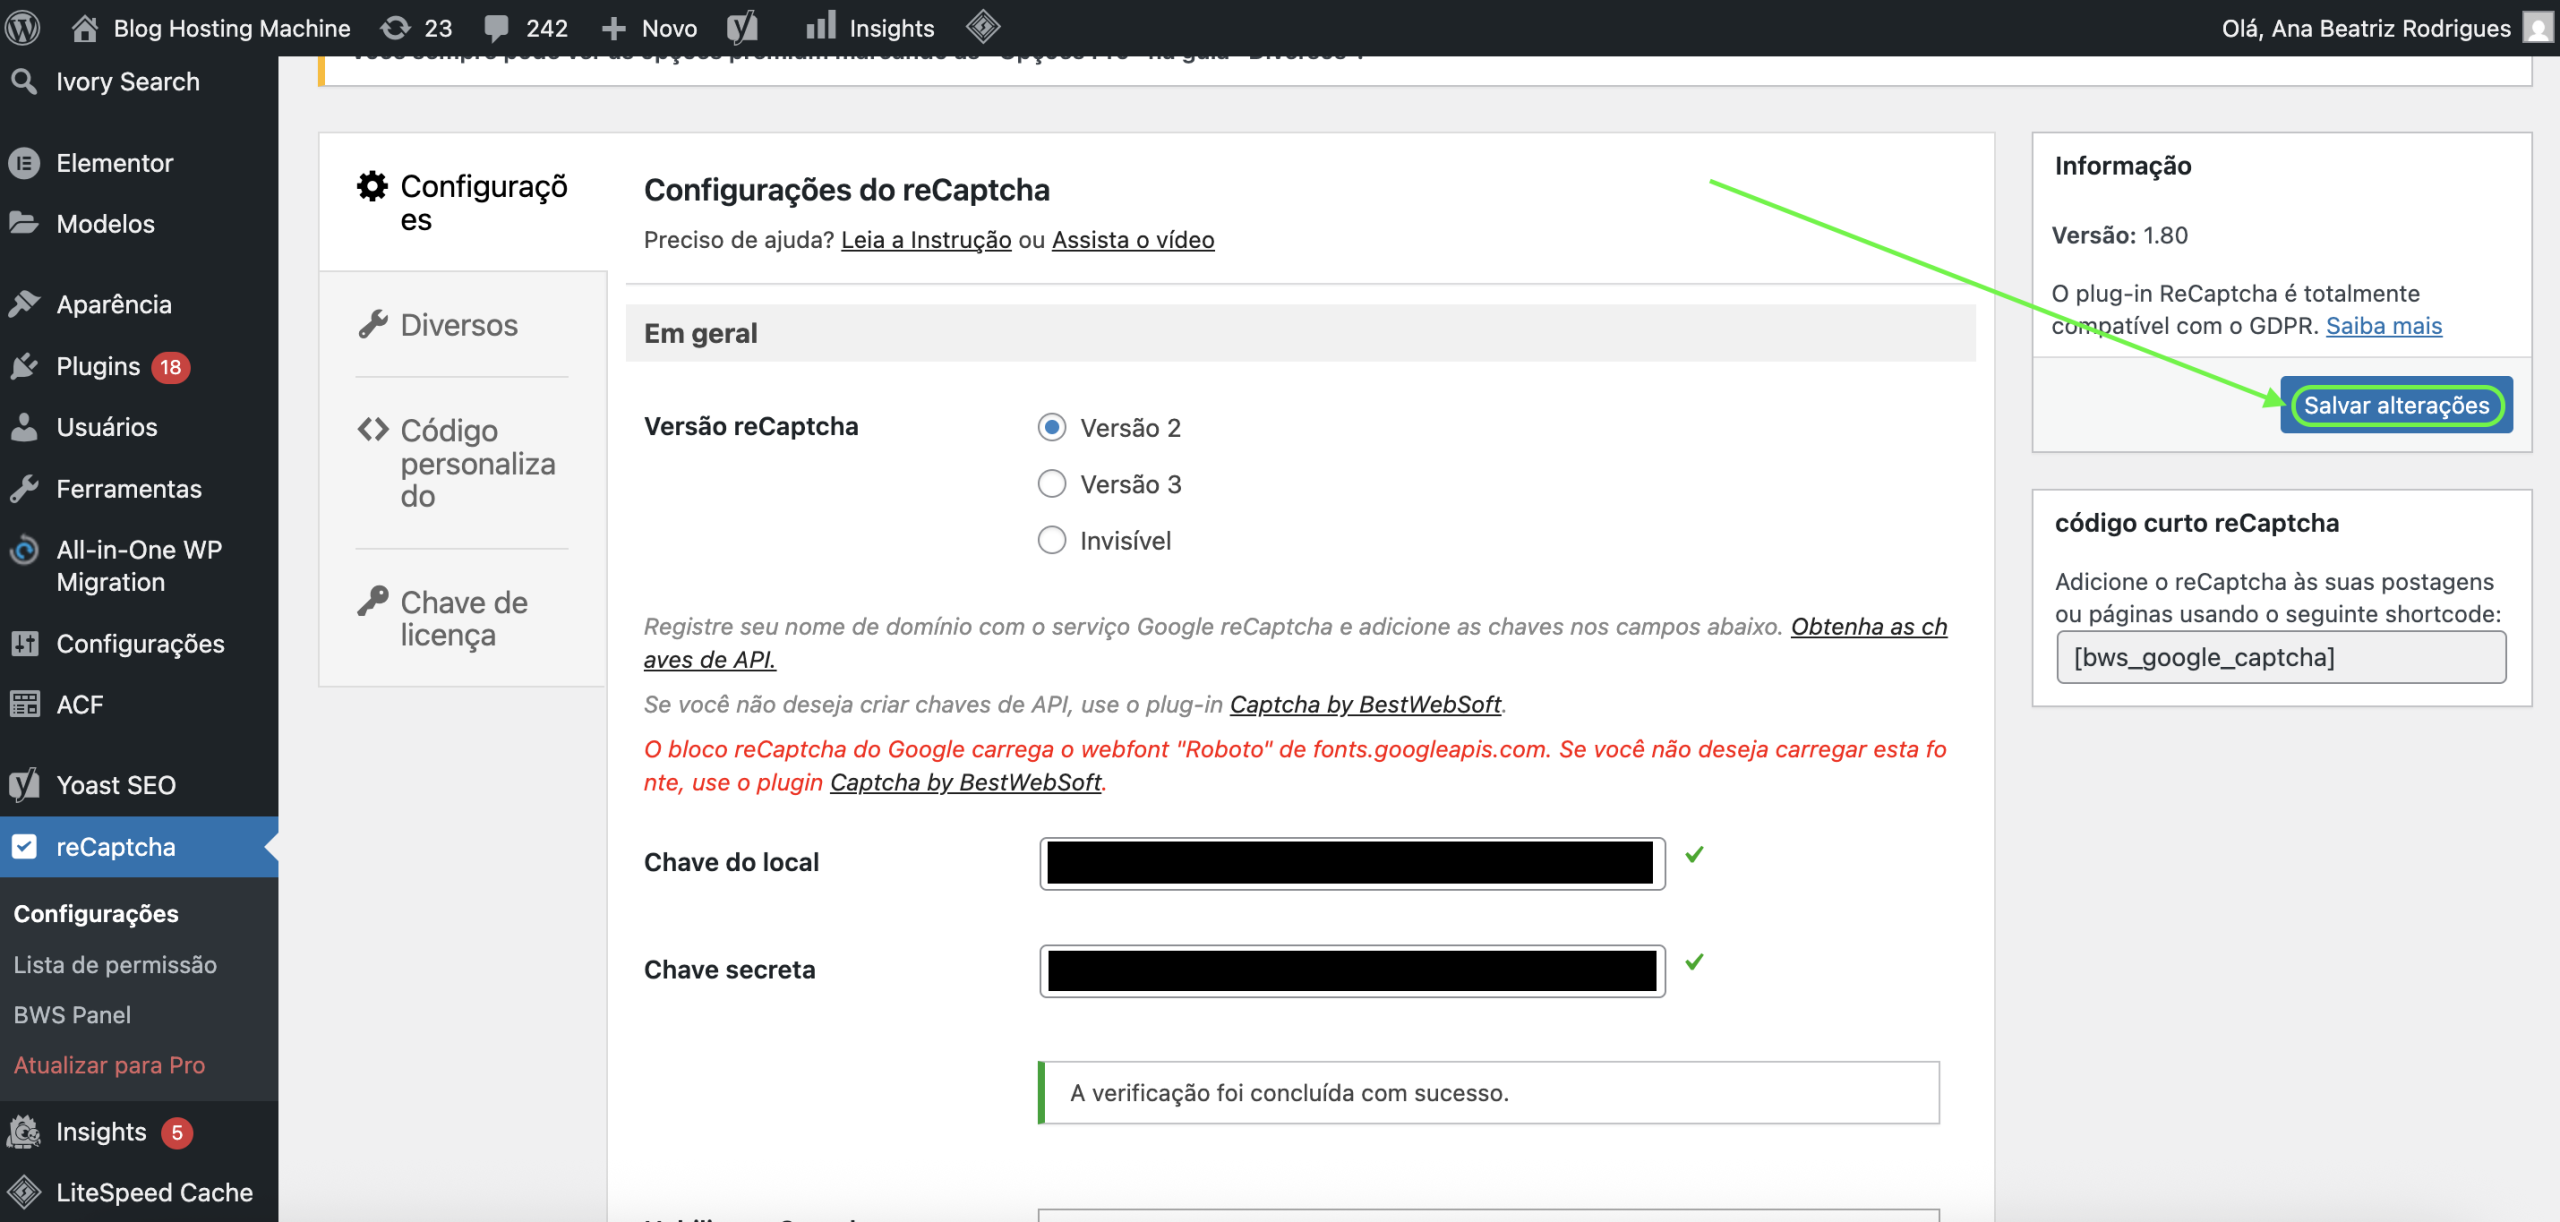Screen dimensions: 2560x1222
Task: Select the Versão 2 radio button
Action: point(1052,427)
